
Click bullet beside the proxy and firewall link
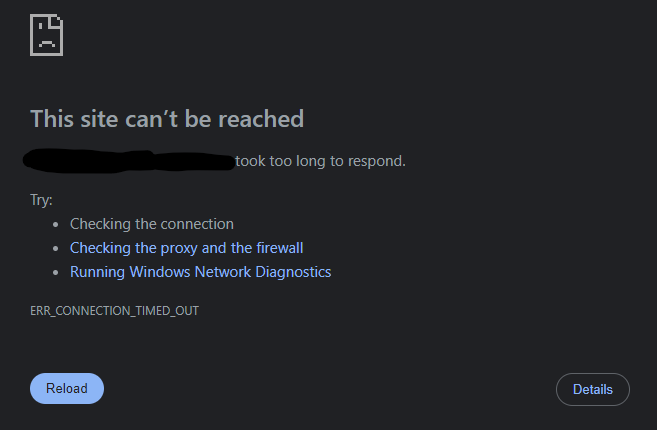(x=55, y=249)
